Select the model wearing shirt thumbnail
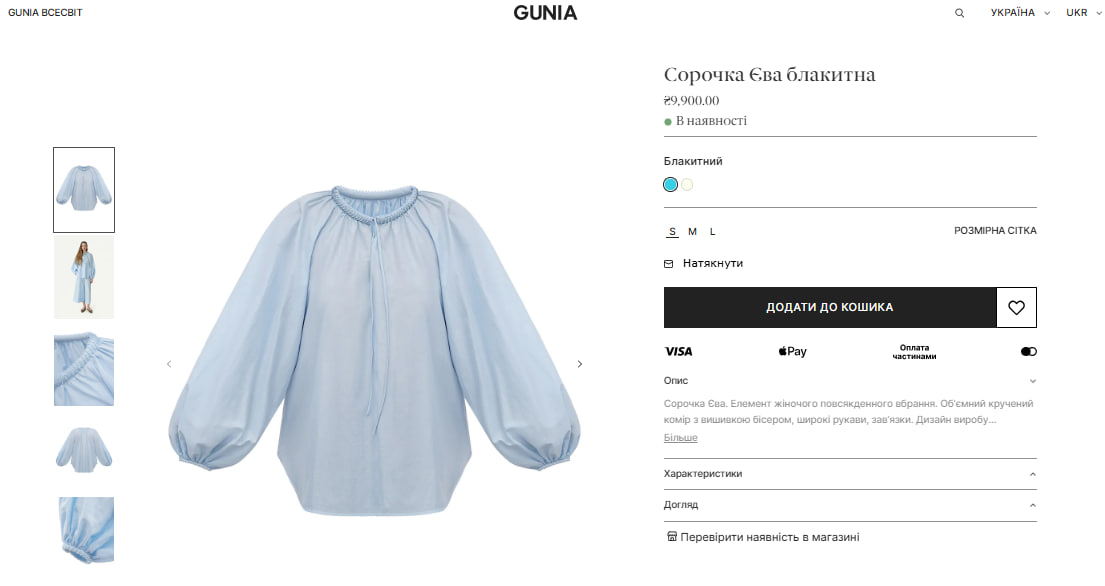 [x=84, y=277]
